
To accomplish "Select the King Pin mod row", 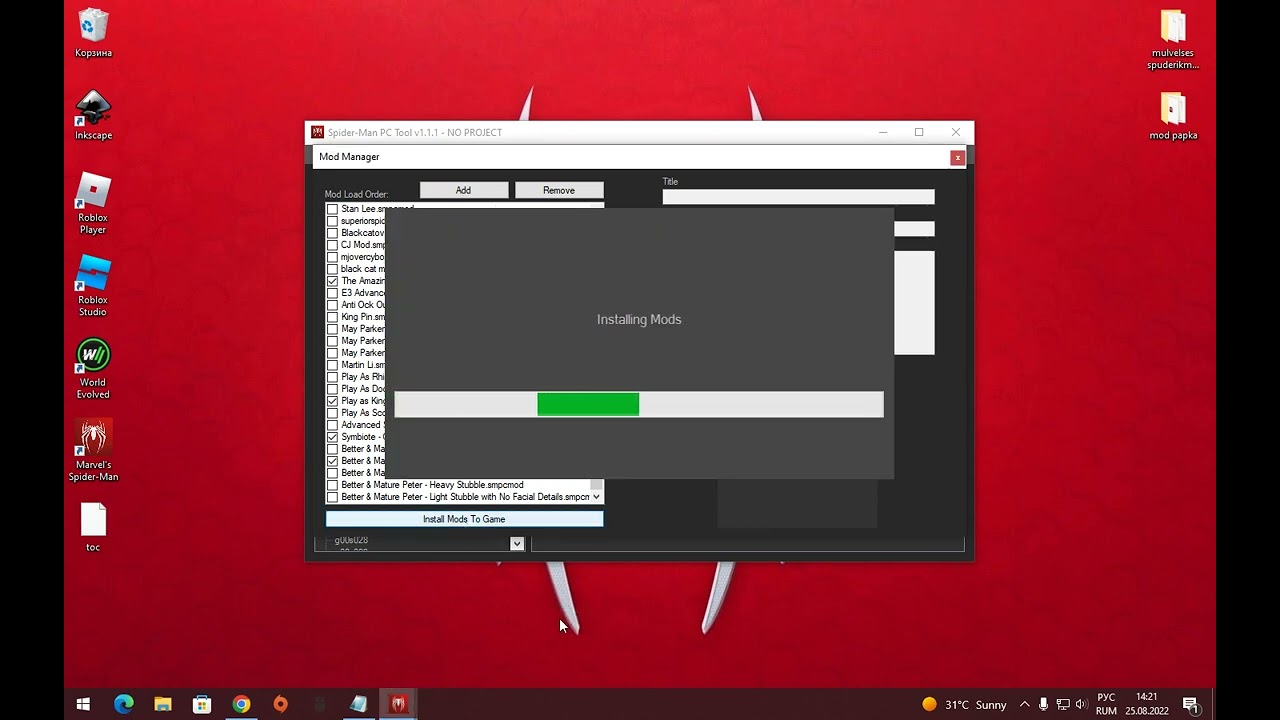I will [362, 317].
